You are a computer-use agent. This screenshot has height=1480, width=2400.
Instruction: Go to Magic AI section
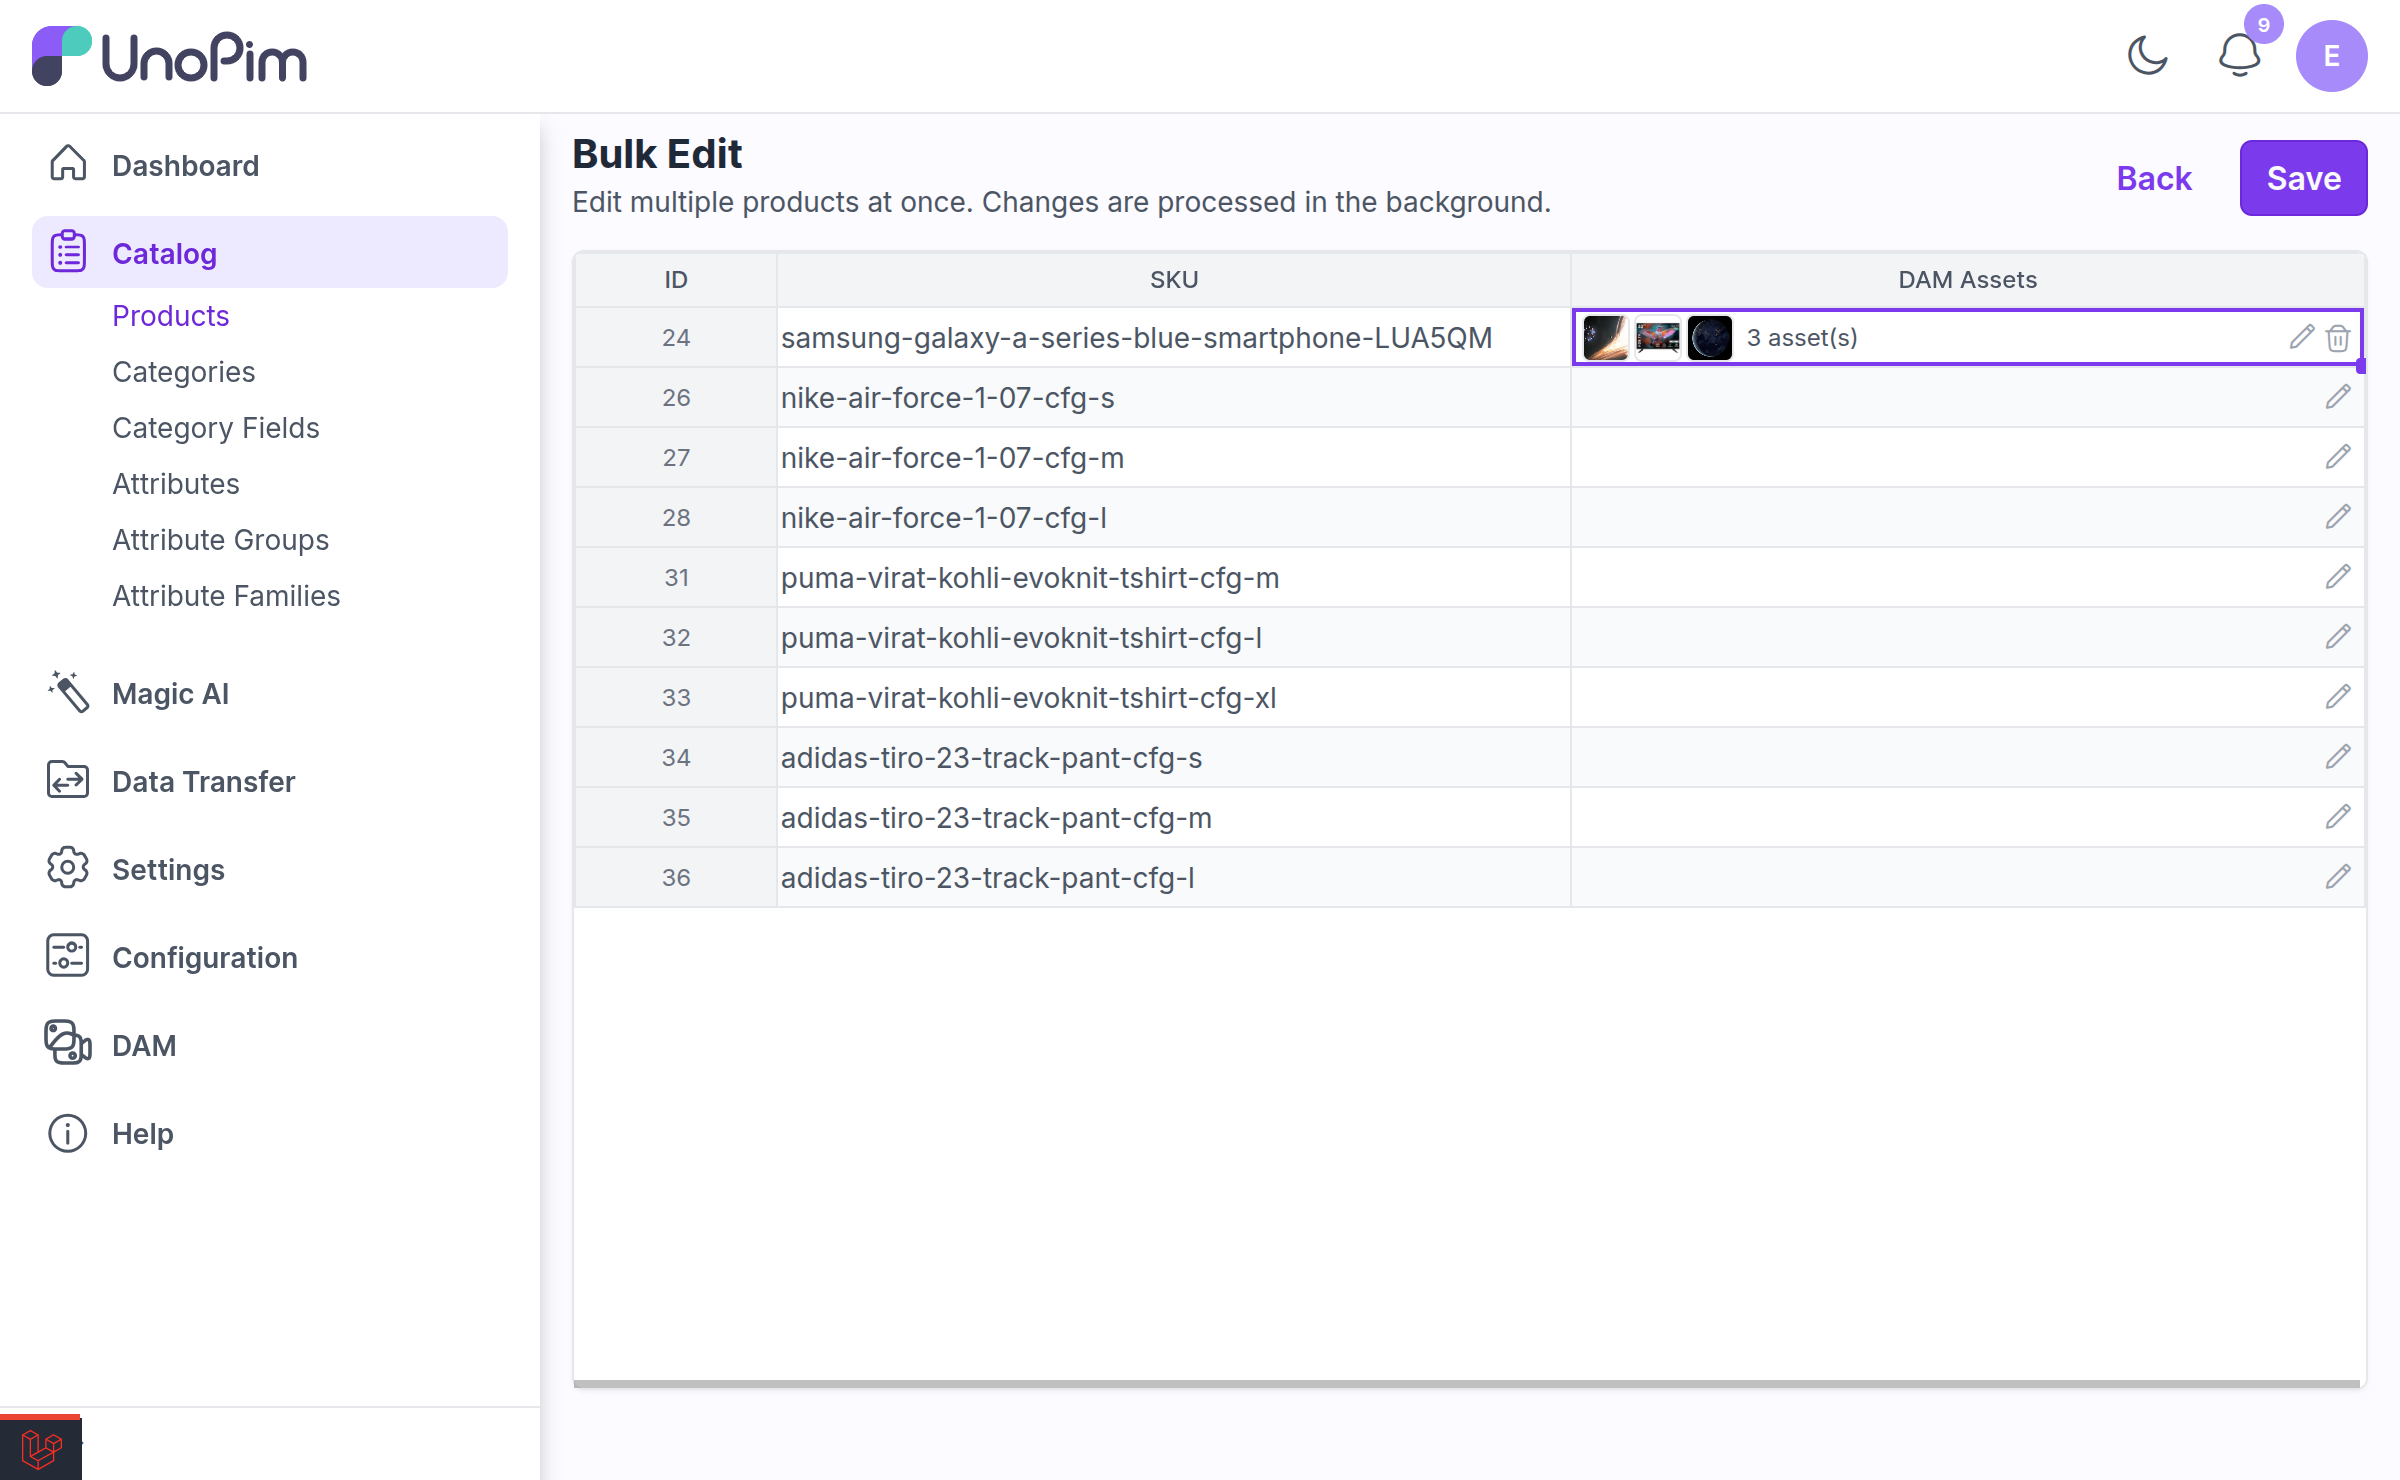(x=171, y=693)
